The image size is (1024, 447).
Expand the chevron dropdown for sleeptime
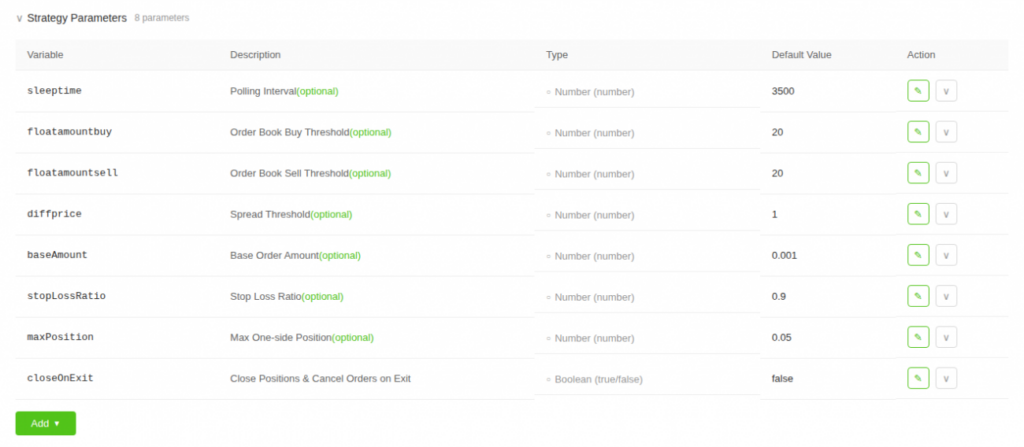[946, 91]
